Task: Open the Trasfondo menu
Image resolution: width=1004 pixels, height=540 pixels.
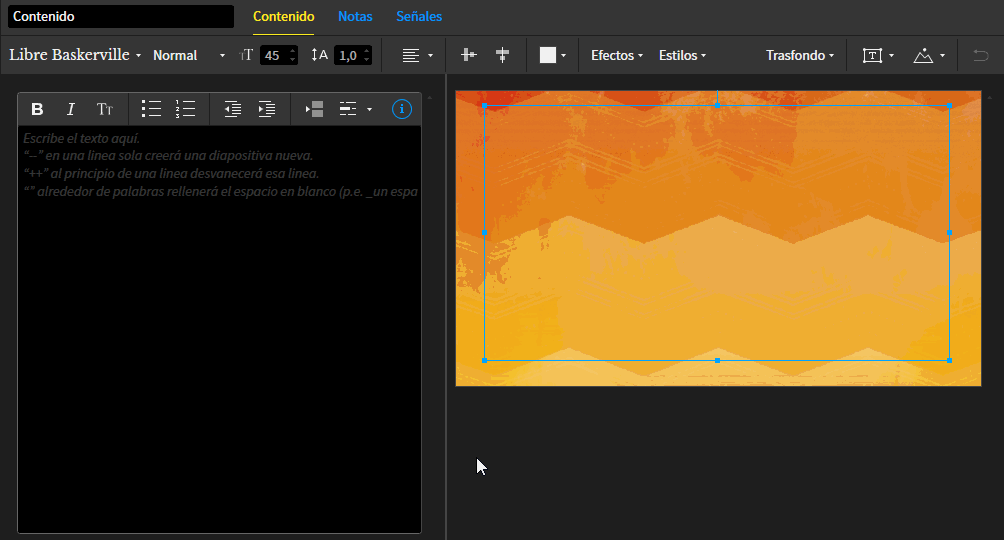Action: click(800, 55)
